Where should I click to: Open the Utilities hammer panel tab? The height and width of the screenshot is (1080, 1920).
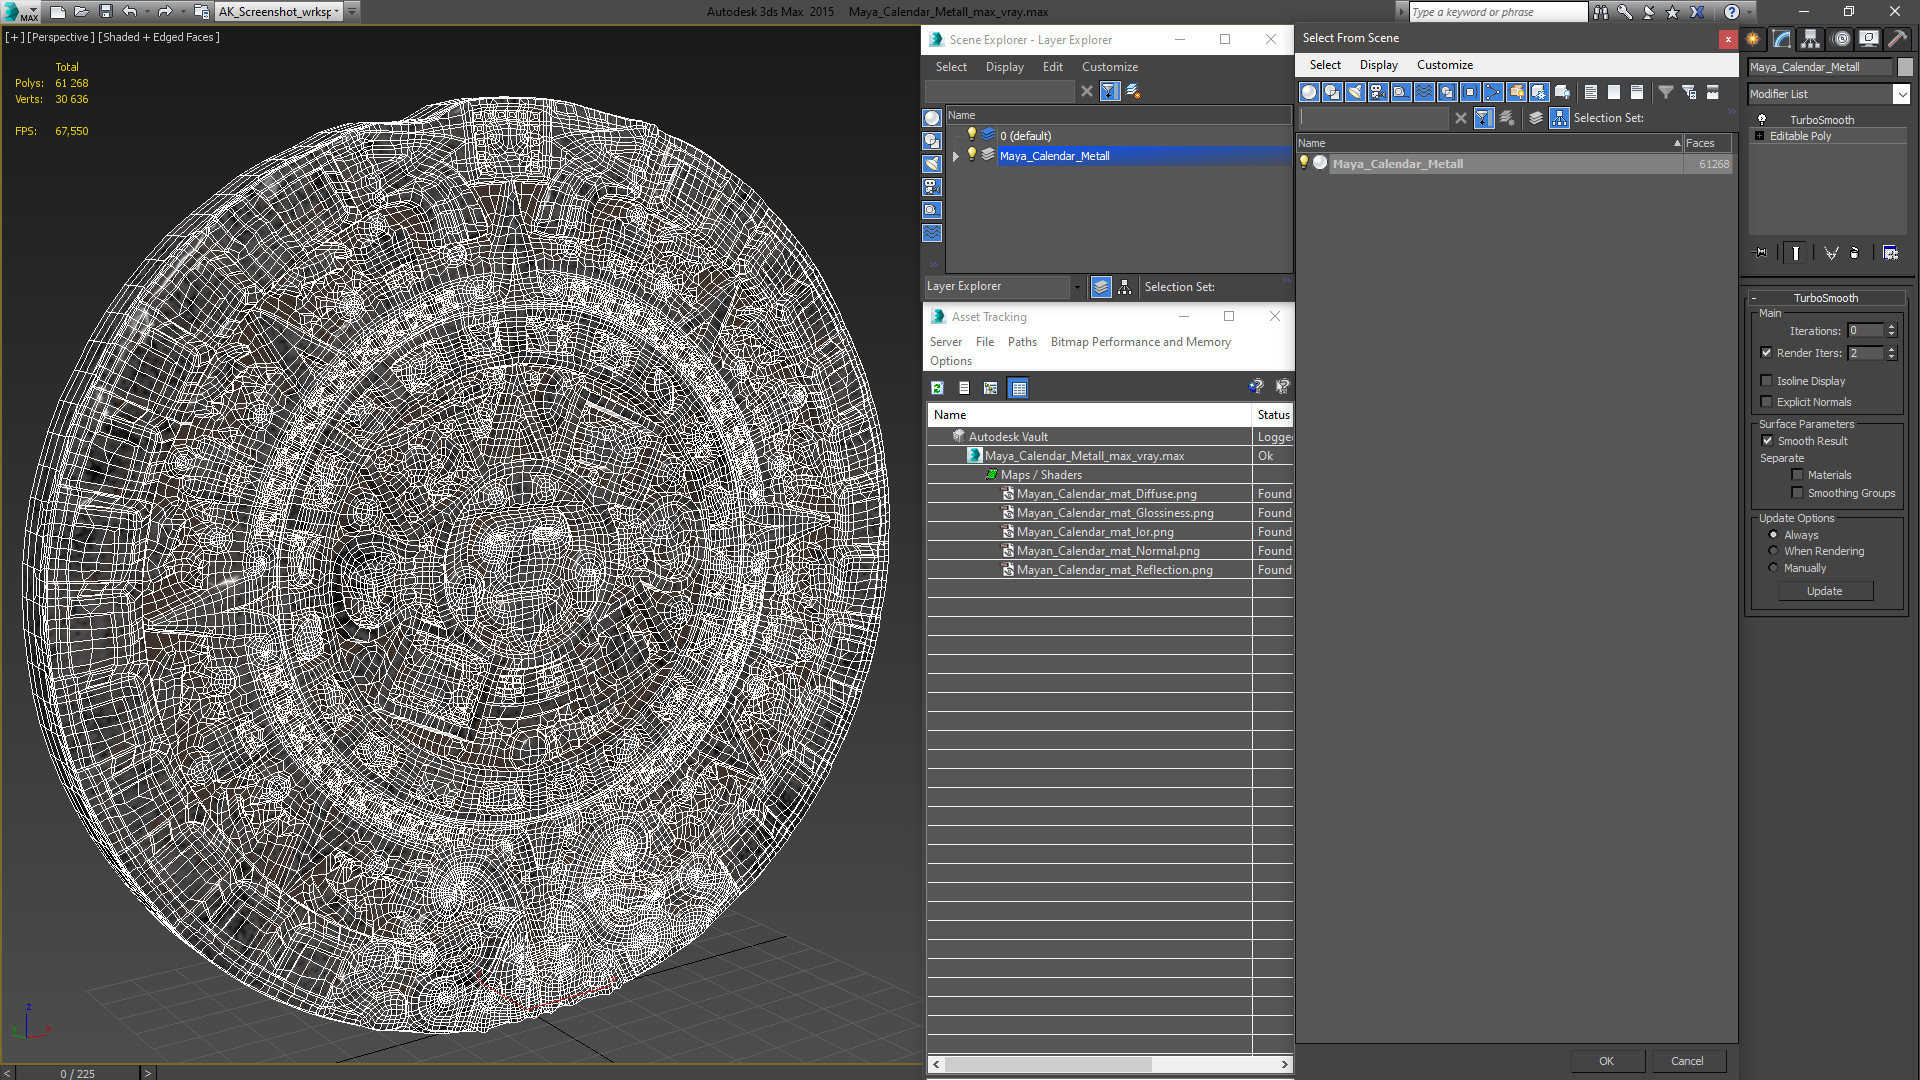point(1897,39)
